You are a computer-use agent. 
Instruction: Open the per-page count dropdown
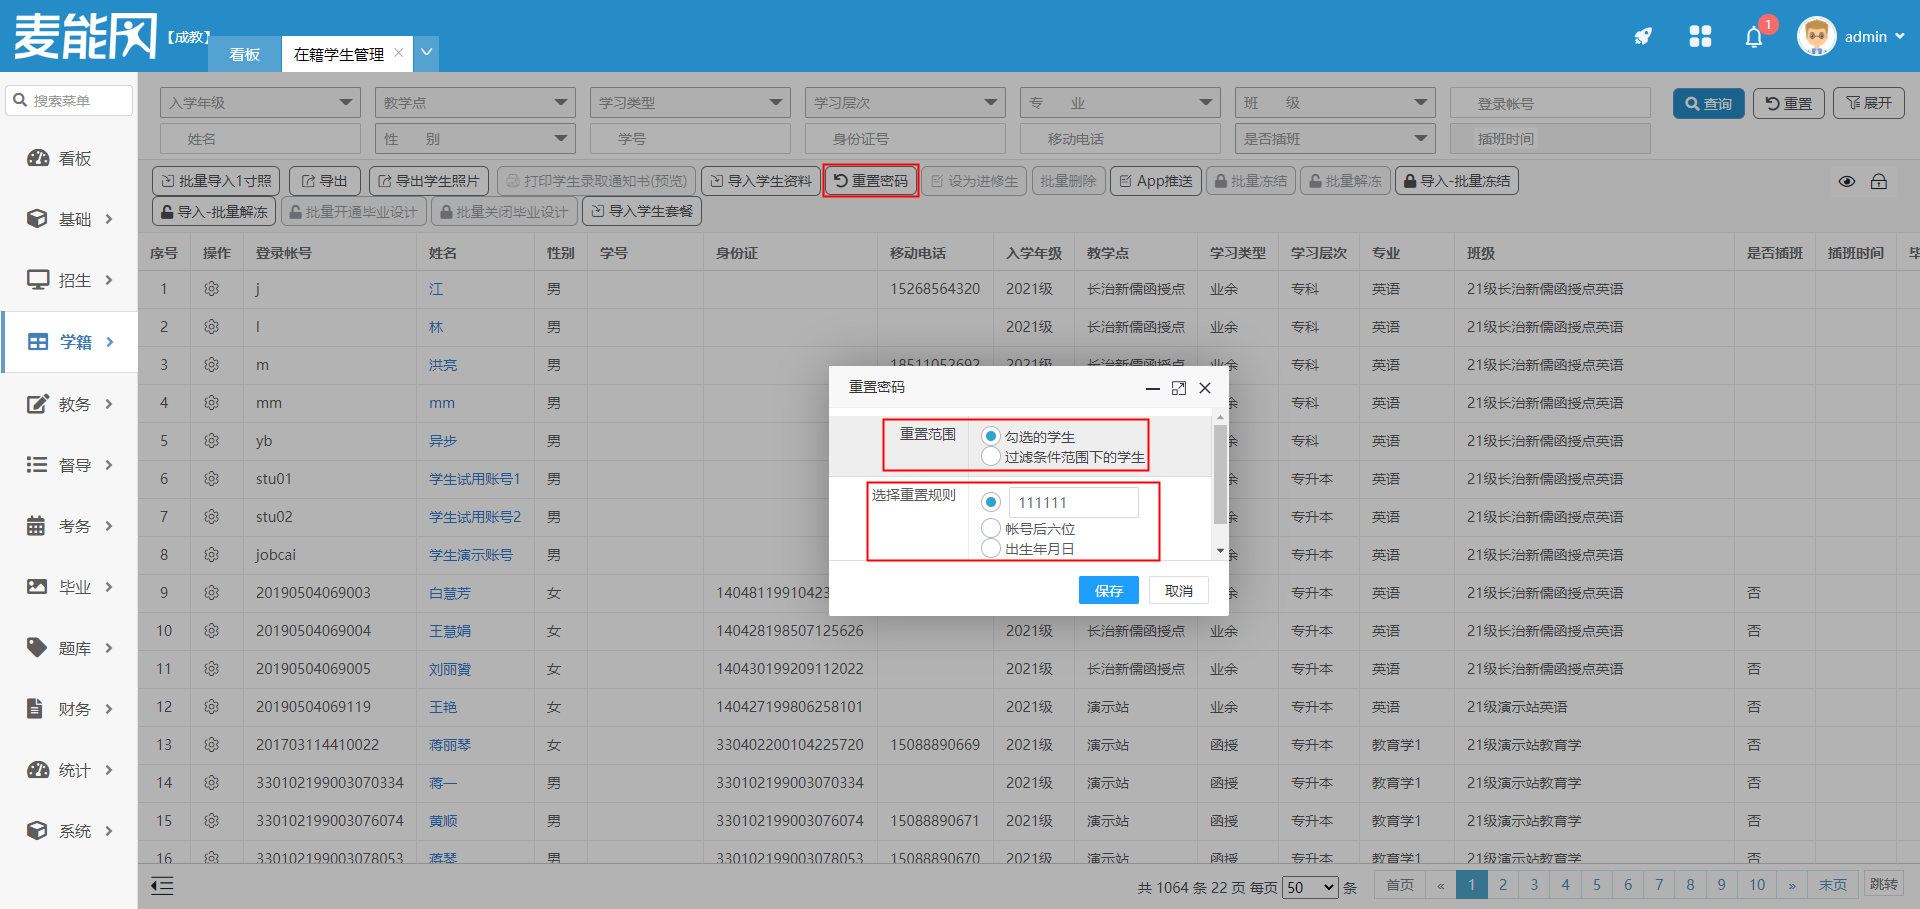(x=1311, y=887)
